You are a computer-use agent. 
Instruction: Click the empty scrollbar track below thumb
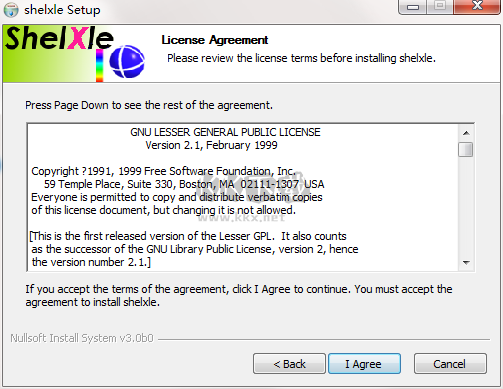(x=466, y=206)
